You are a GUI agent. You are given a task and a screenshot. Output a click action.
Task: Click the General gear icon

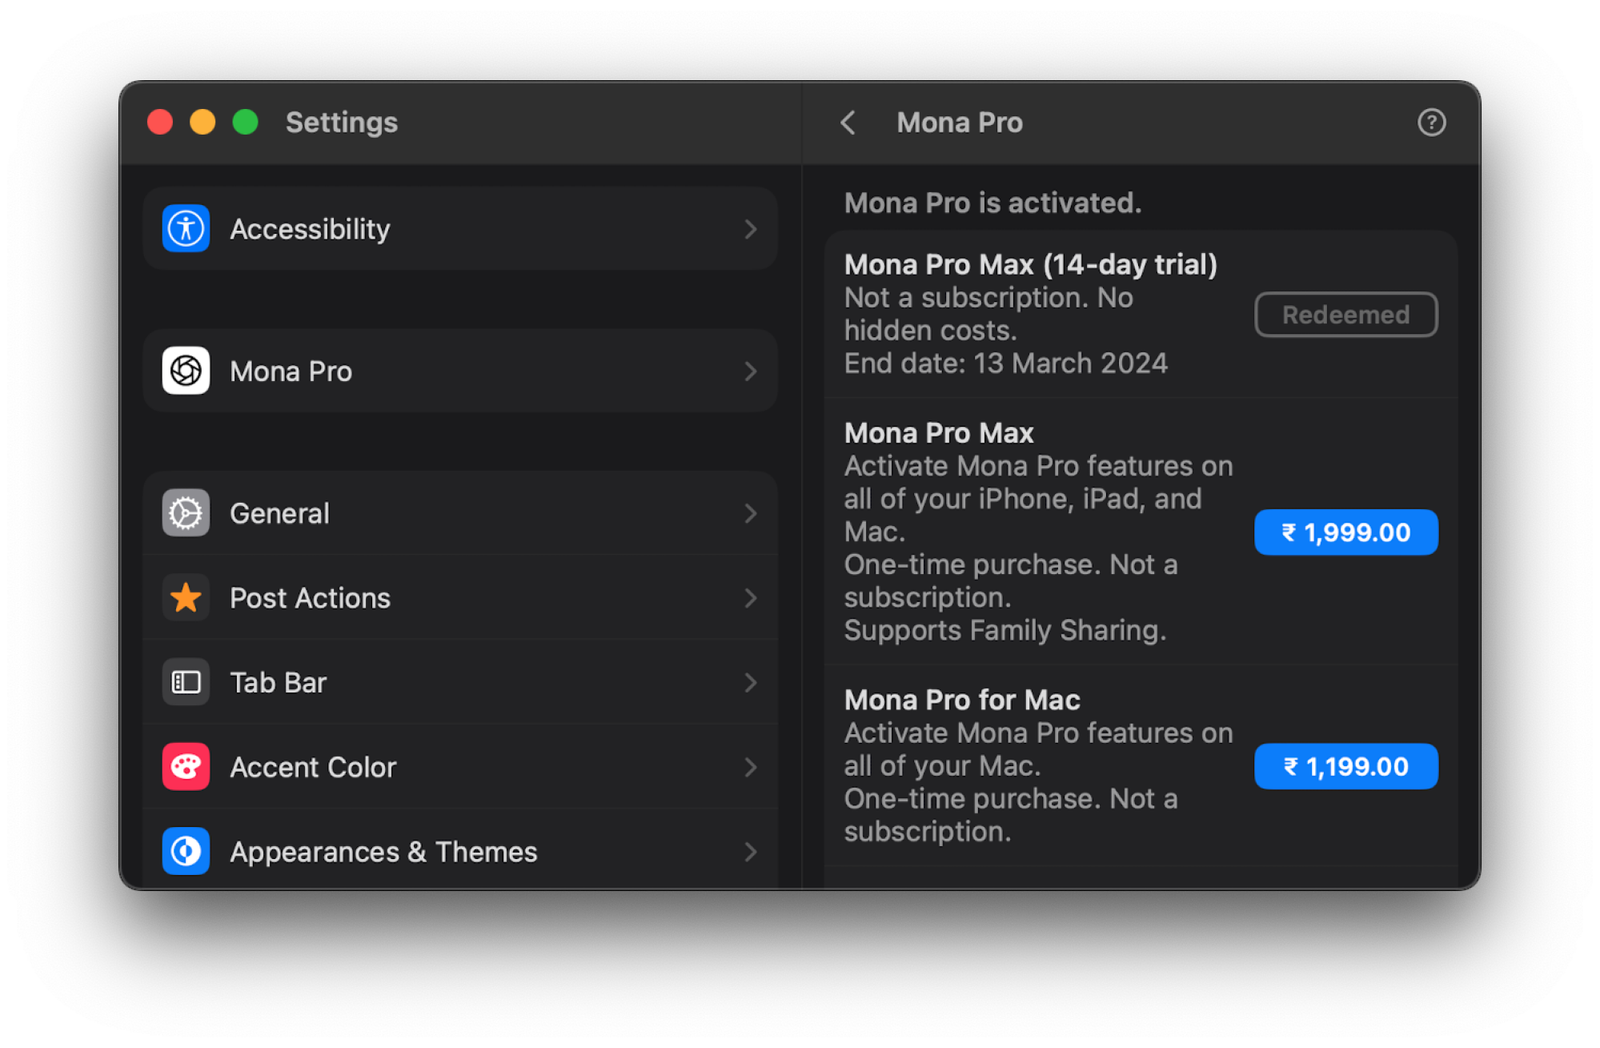pyautogui.click(x=186, y=513)
